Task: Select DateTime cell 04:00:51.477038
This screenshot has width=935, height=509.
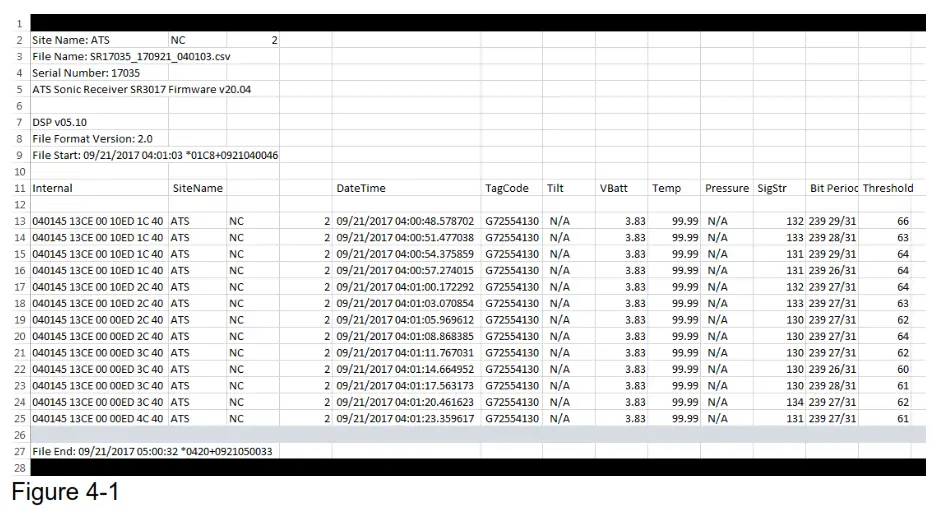Action: (407, 238)
